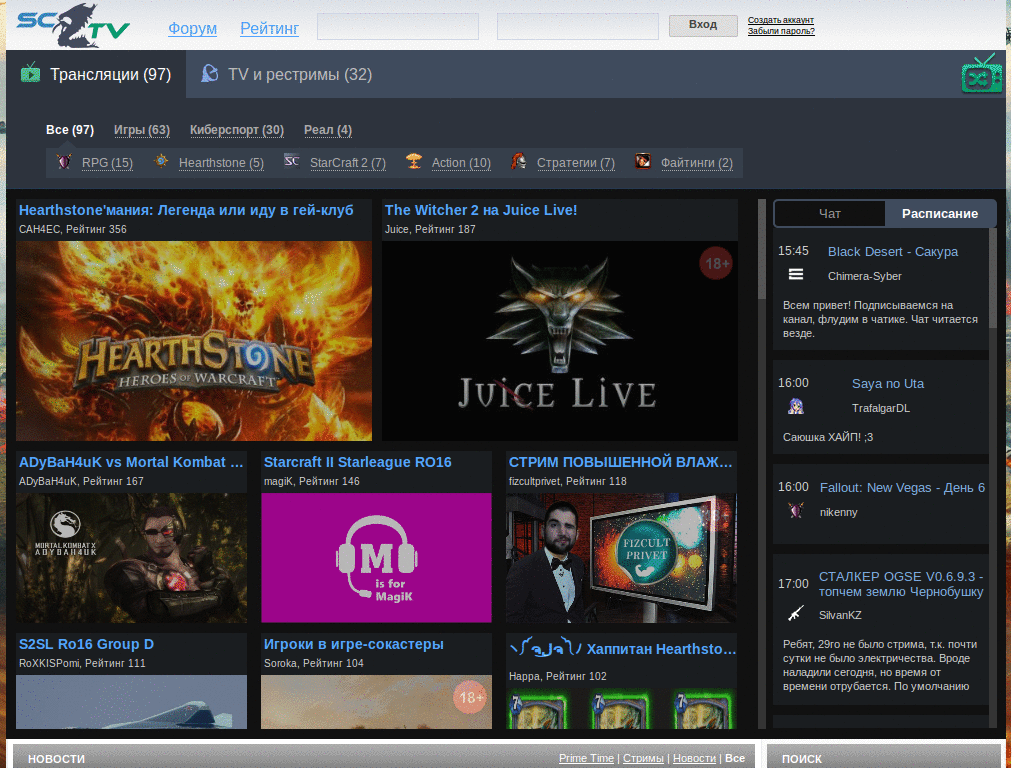This screenshot has width=1024, height=768.
Task: Filter streams by Игры (63)
Action: [141, 130]
